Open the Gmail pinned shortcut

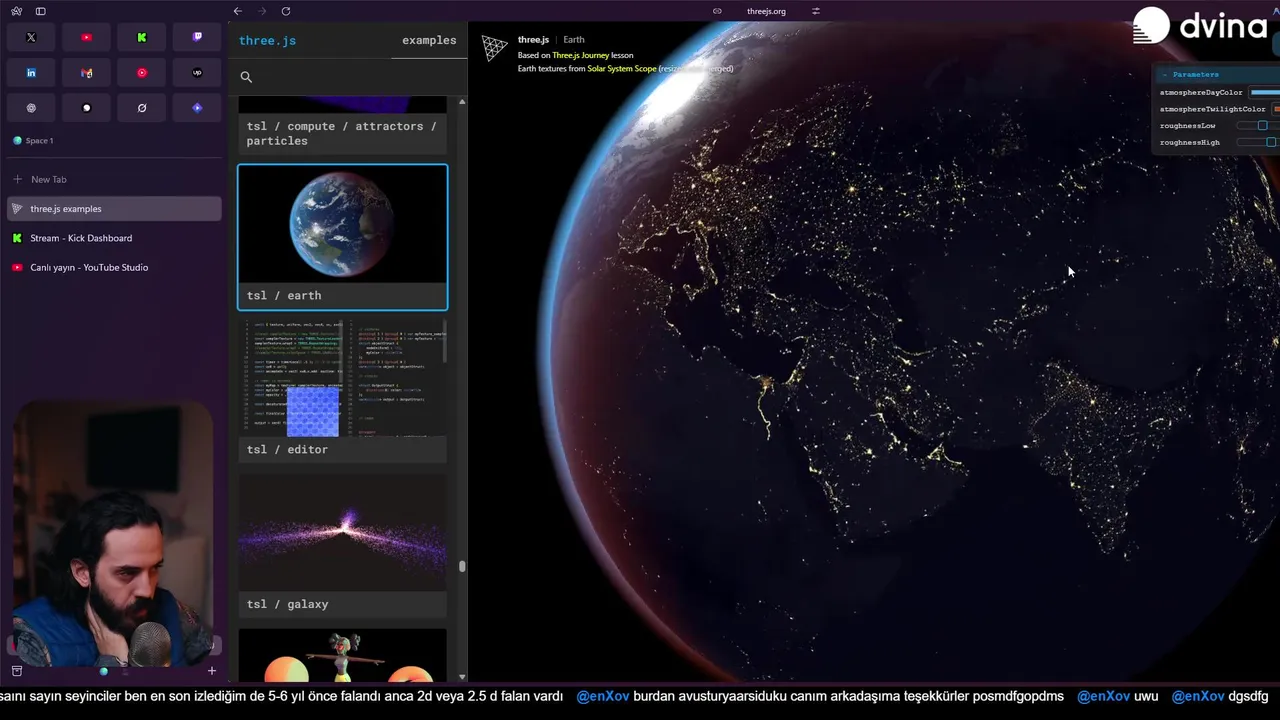pyautogui.click(x=86, y=73)
